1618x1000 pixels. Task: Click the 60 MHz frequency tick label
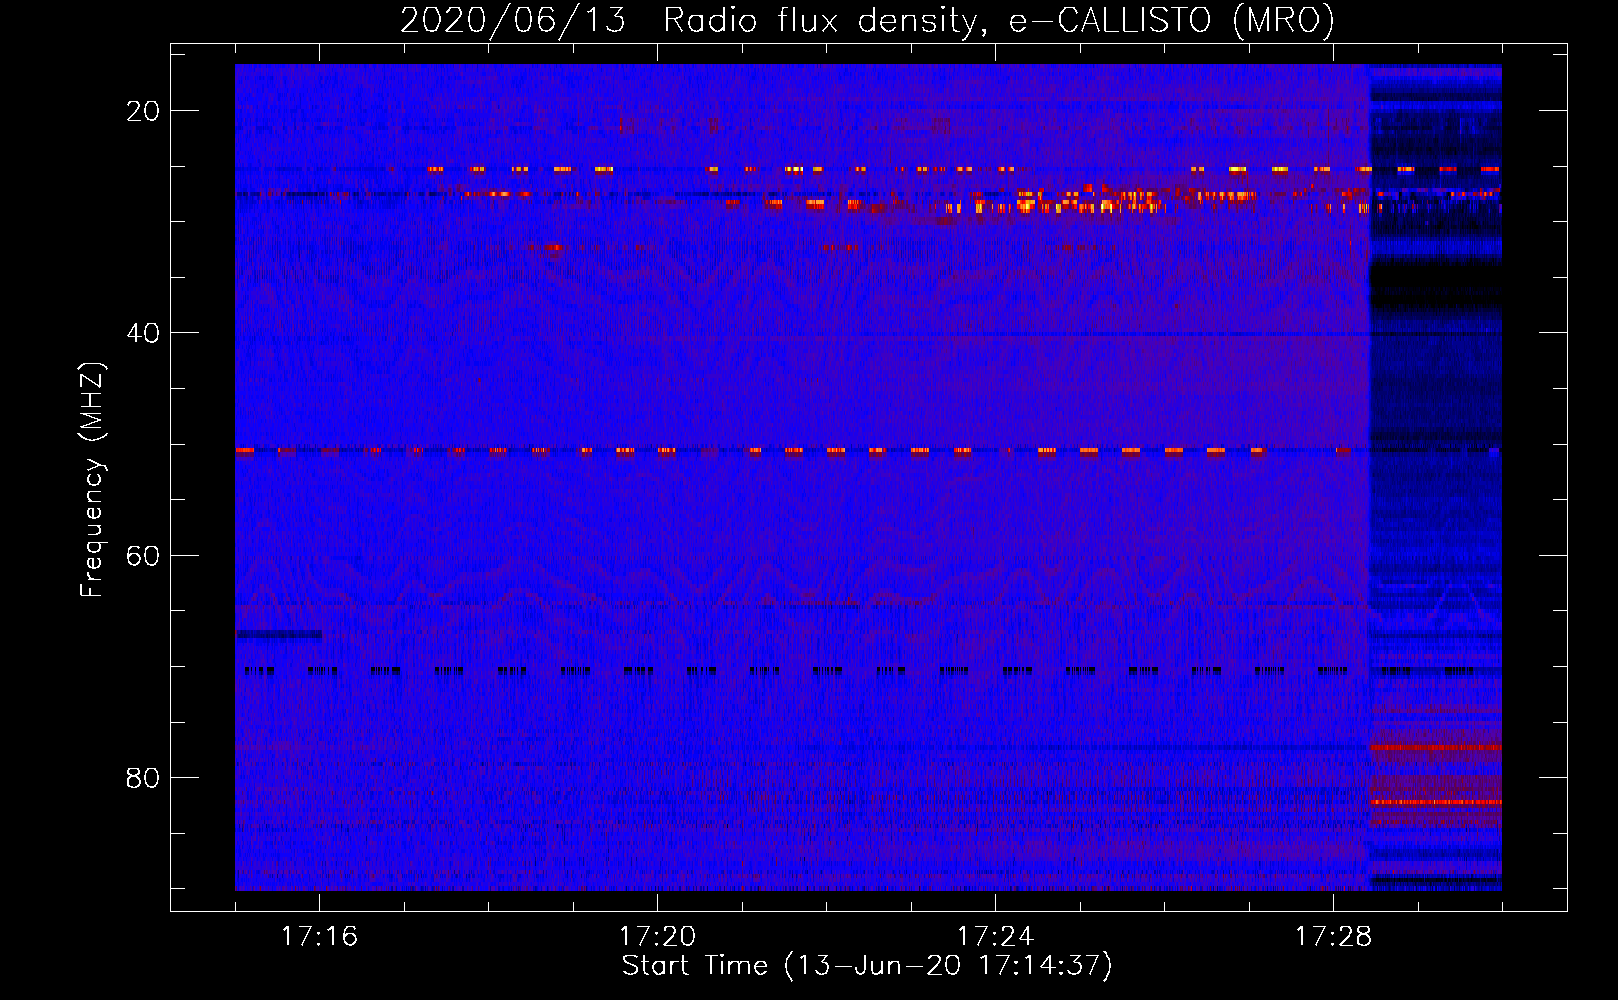click(x=143, y=555)
